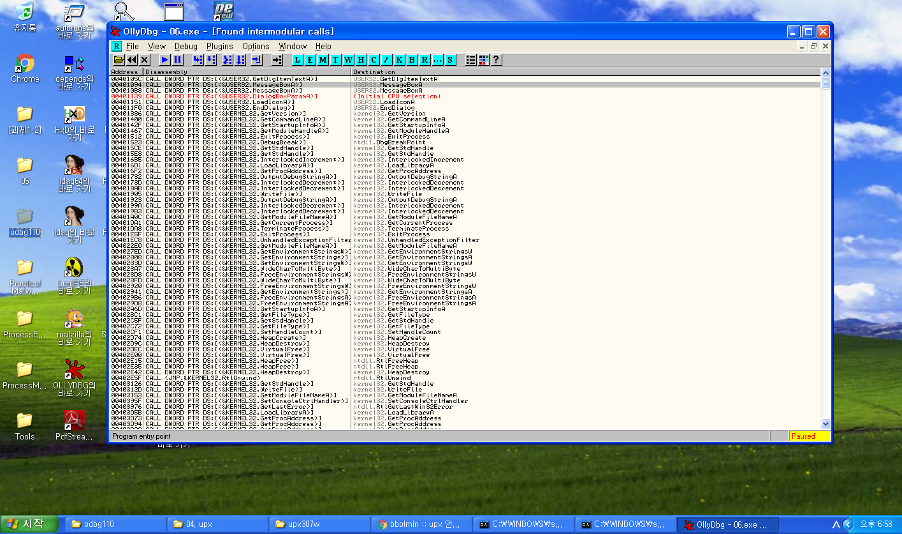Click the Pause execution toolbar icon
Screen dimensions: 902x534
[x=178, y=60]
